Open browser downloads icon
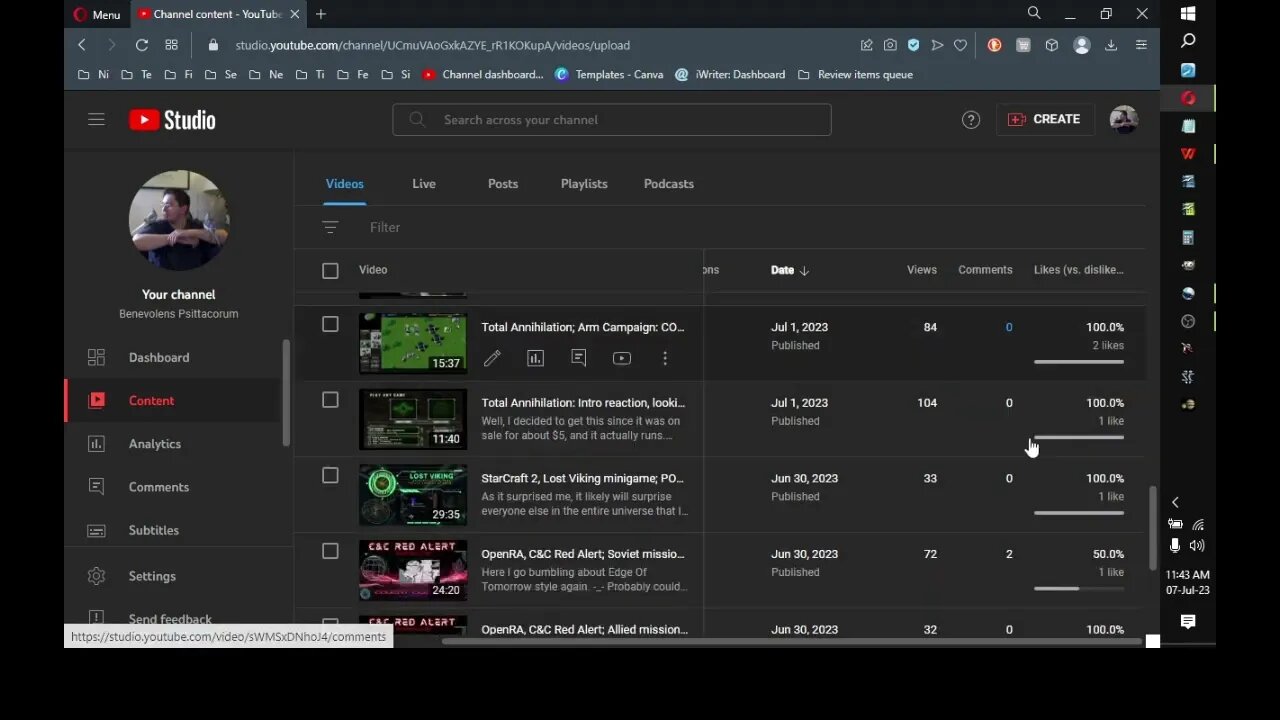 [x=1111, y=45]
